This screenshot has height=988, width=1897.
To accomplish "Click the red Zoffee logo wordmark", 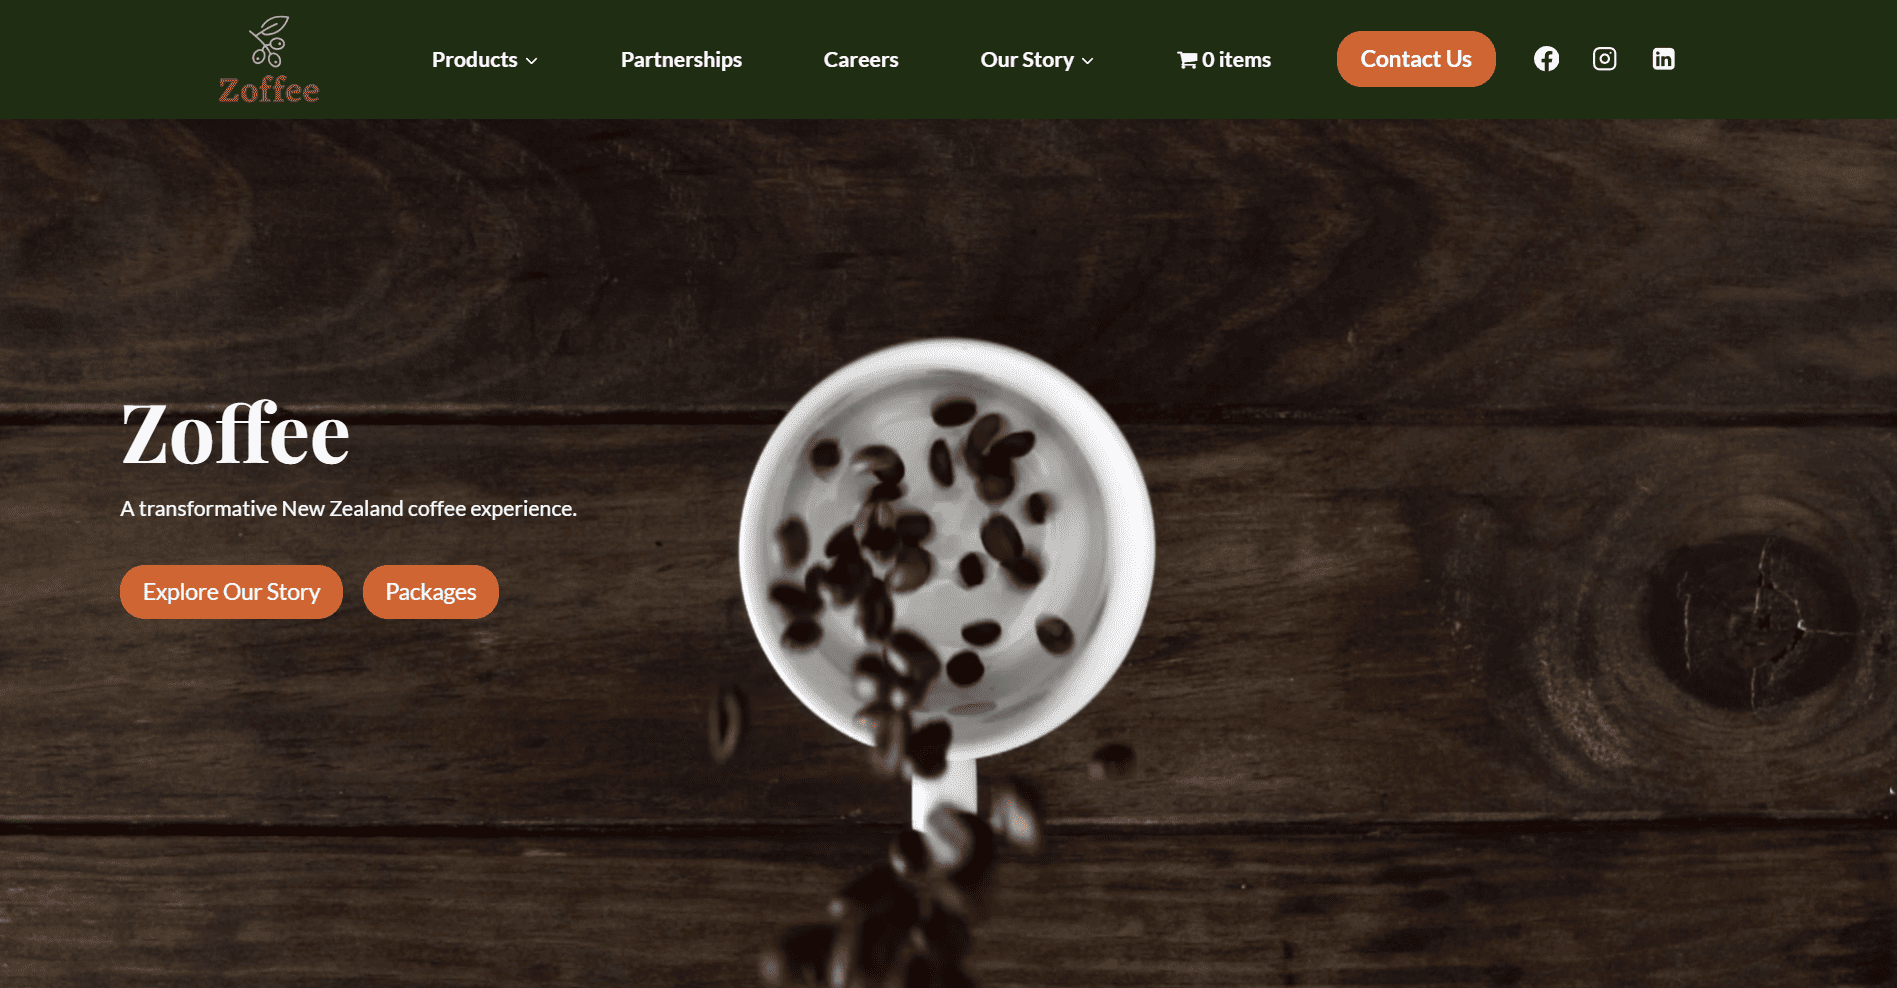I will (269, 90).
